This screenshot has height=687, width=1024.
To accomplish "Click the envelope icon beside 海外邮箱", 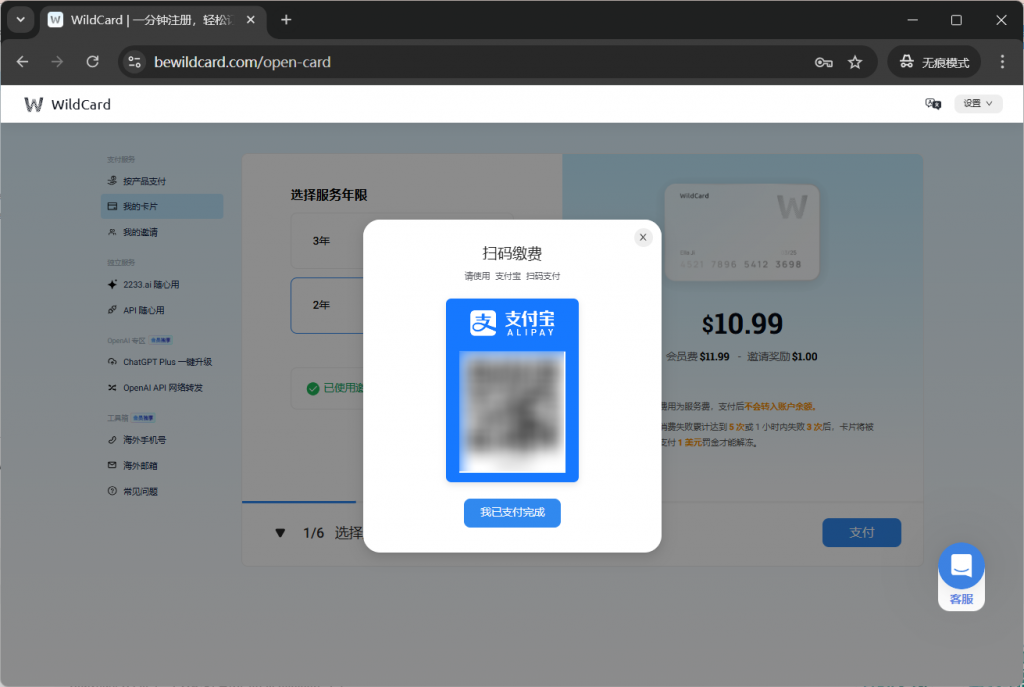I will 112,465.
